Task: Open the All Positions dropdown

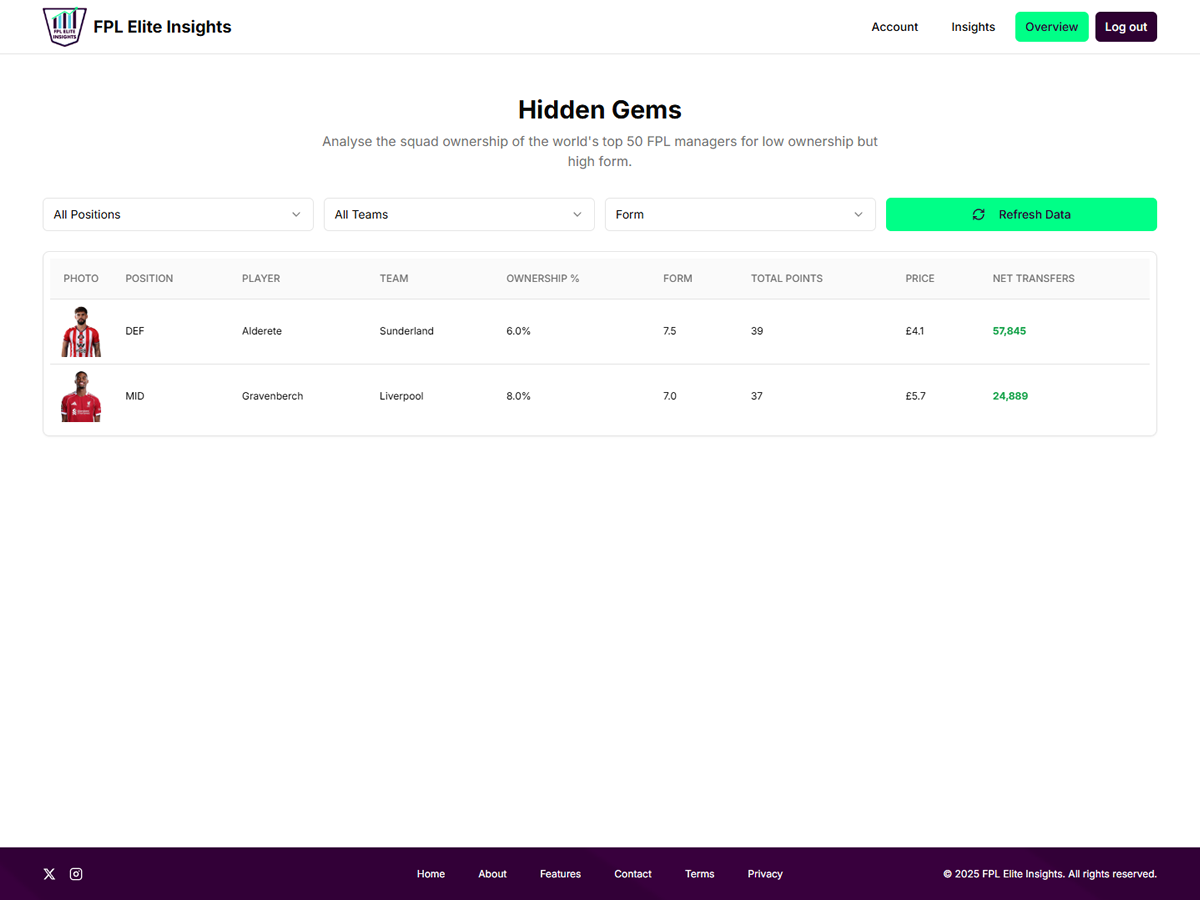Action: [x=177, y=214]
